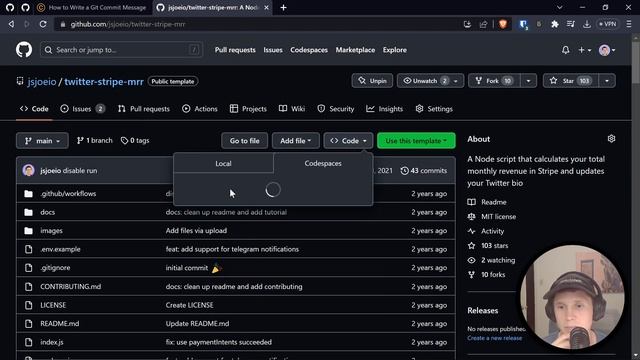Open the Wiki tab
640x360 pixels.
tap(292, 109)
